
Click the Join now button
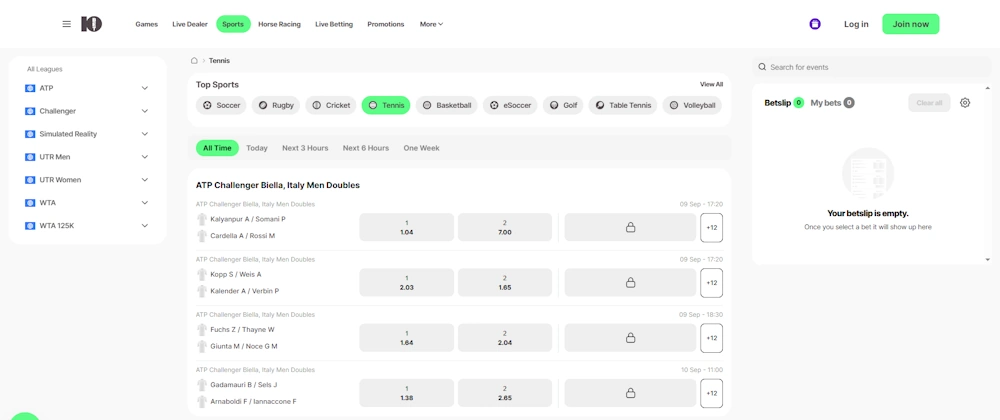click(911, 24)
